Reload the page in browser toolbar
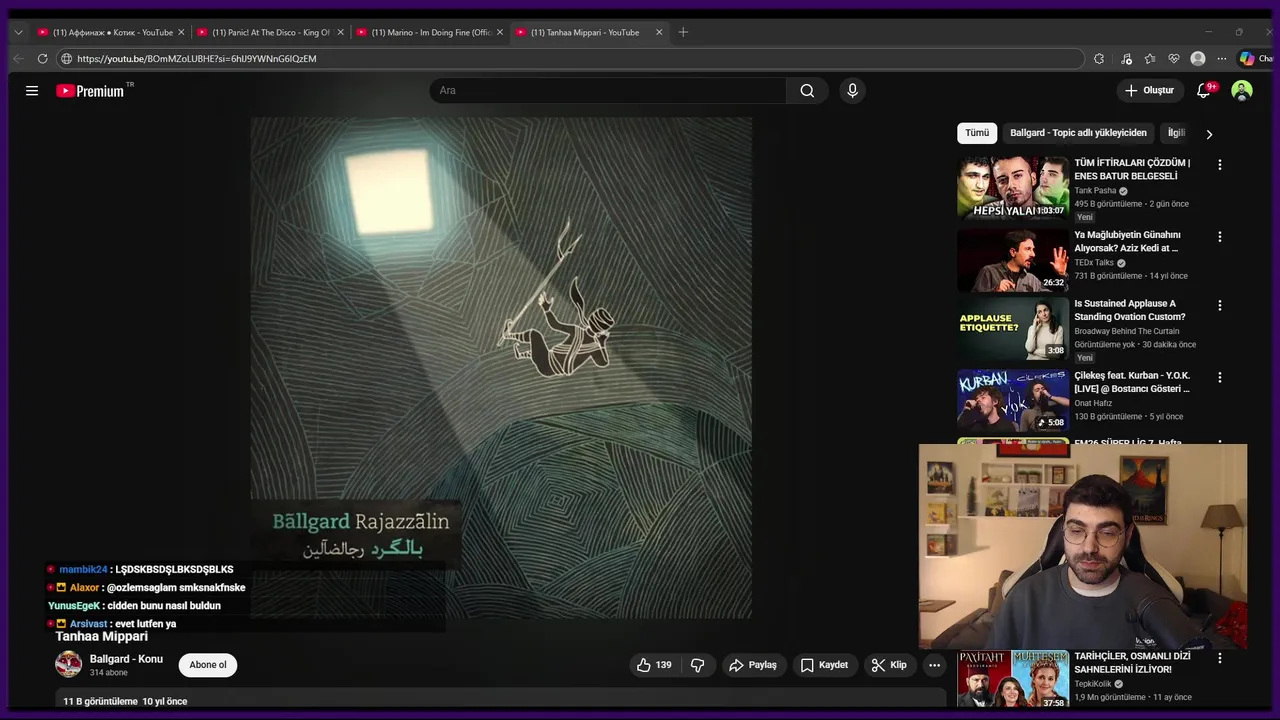This screenshot has width=1280, height=720. pyautogui.click(x=42, y=59)
